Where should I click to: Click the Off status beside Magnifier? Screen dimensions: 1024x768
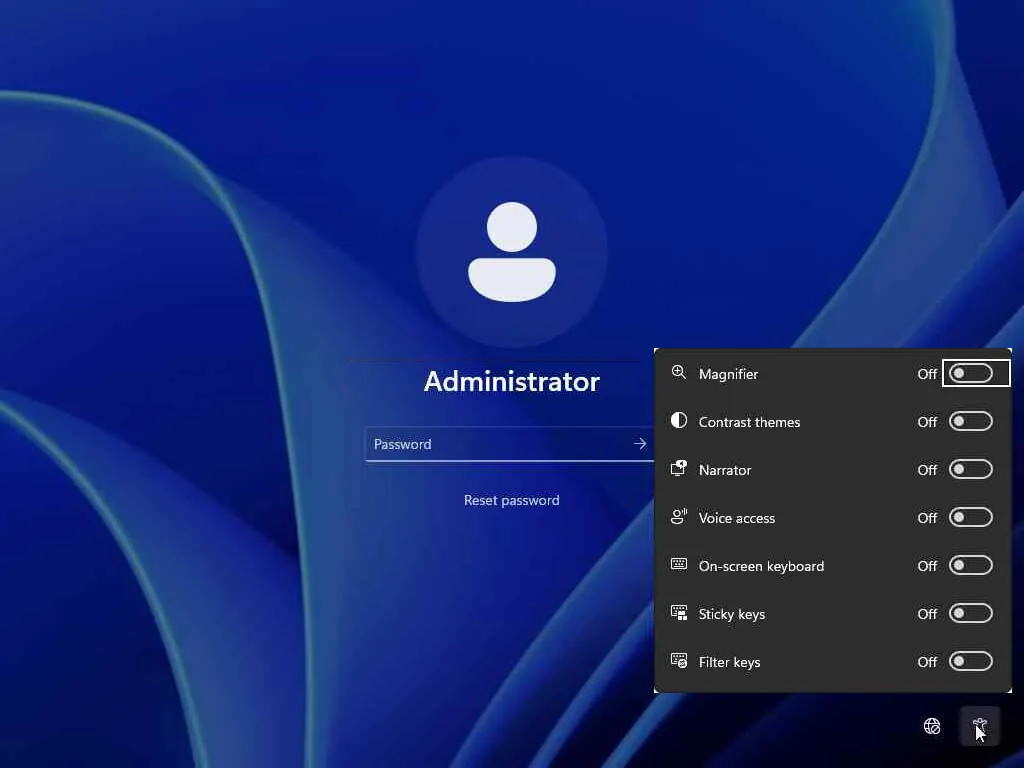coord(927,374)
